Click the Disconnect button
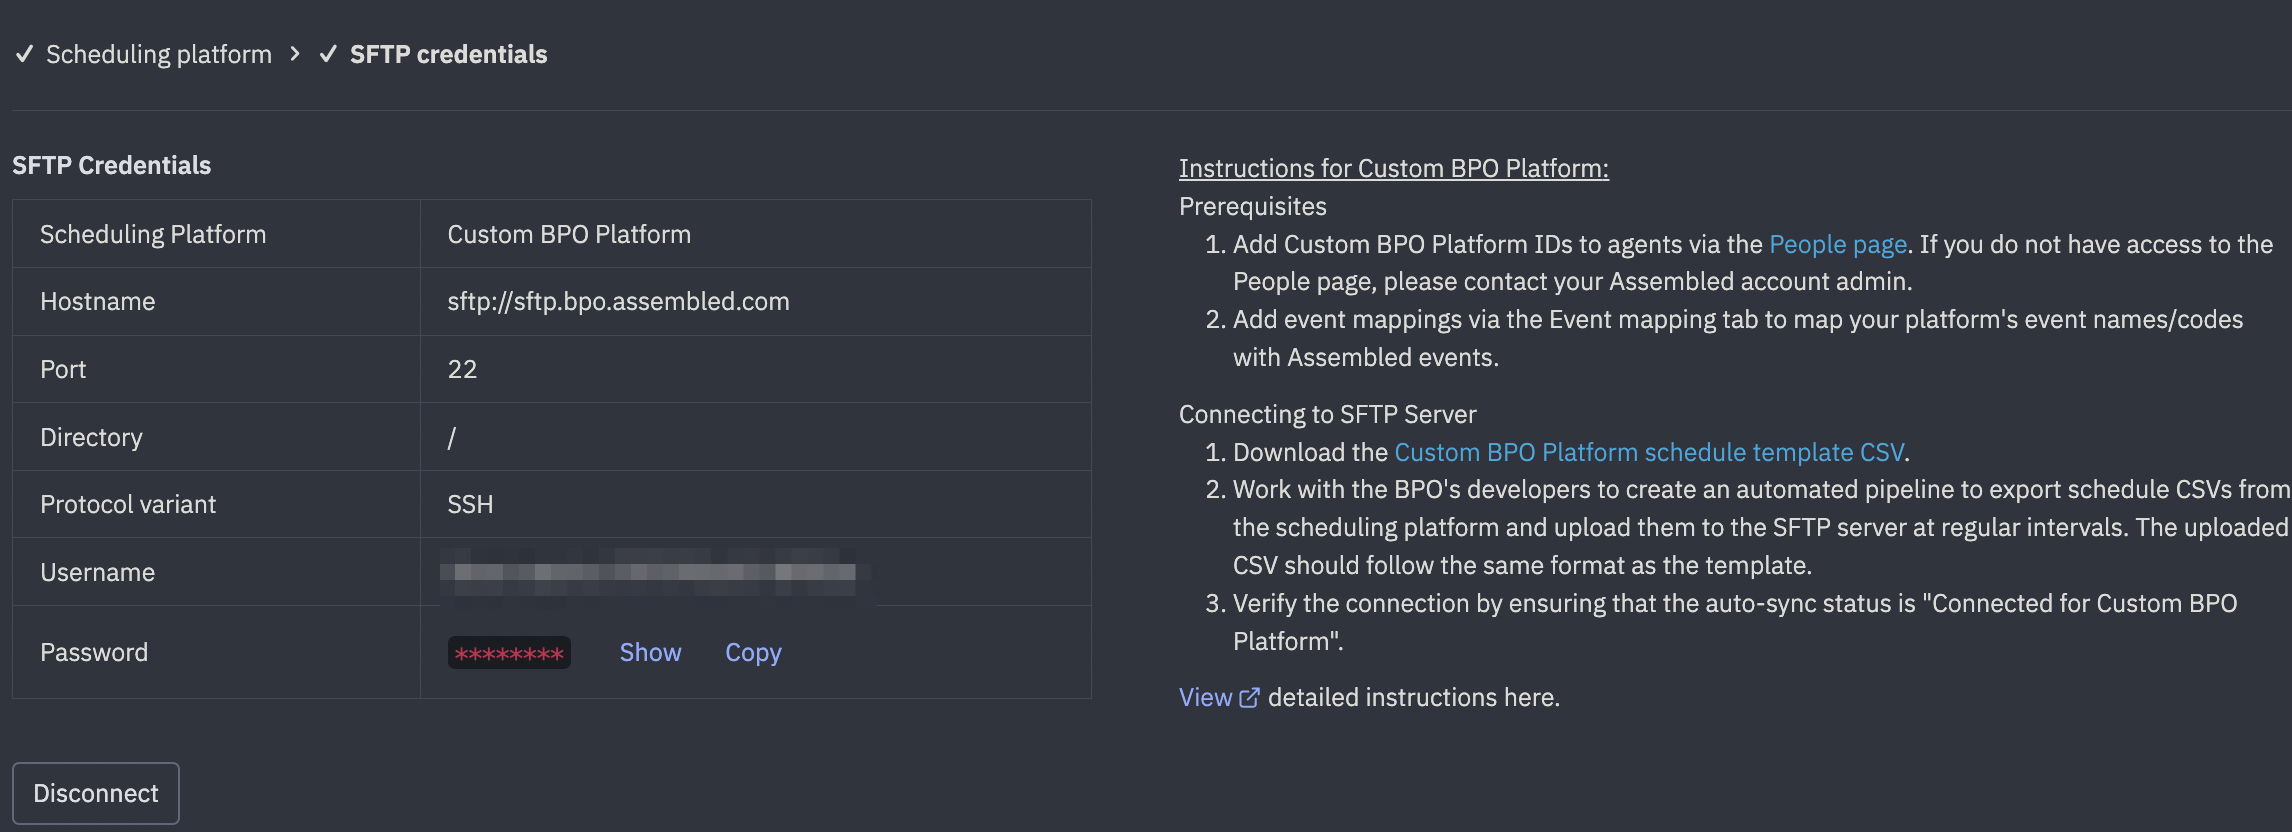The width and height of the screenshot is (2292, 832). (x=95, y=793)
